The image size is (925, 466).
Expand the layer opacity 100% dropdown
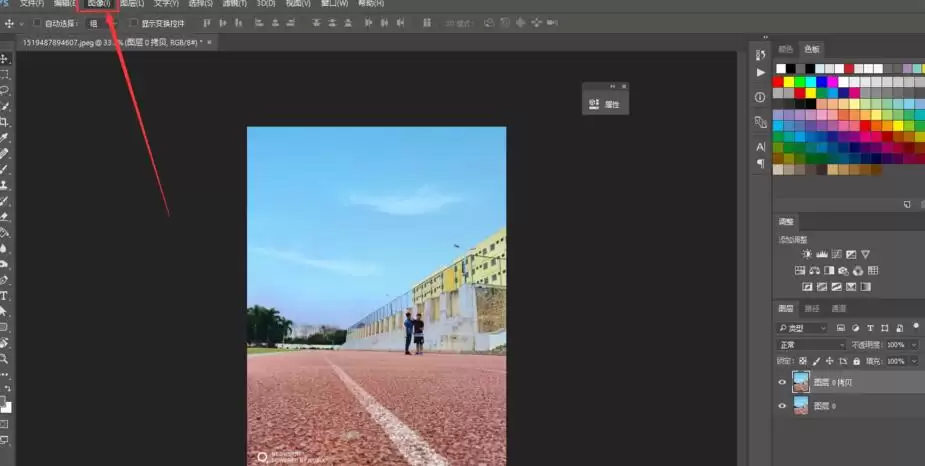coord(901,344)
